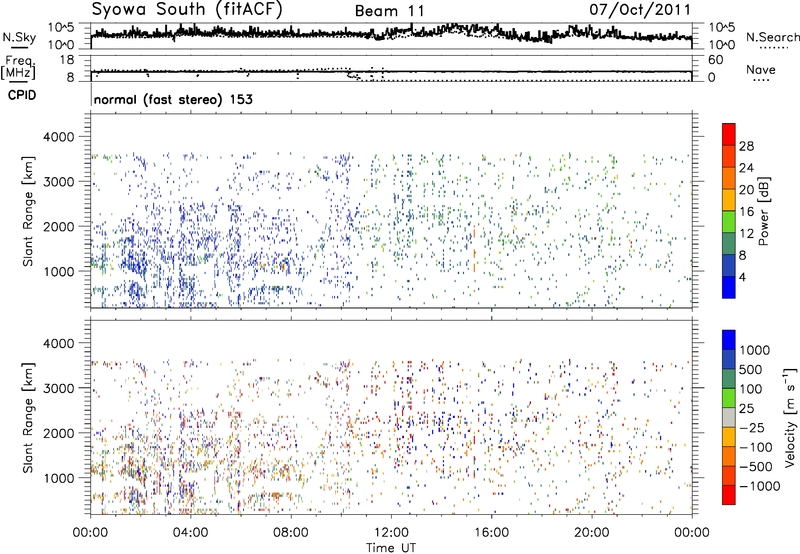Click the red bottom of velocity color bar
The width and height of the screenshot is (800, 554).
click(729, 495)
